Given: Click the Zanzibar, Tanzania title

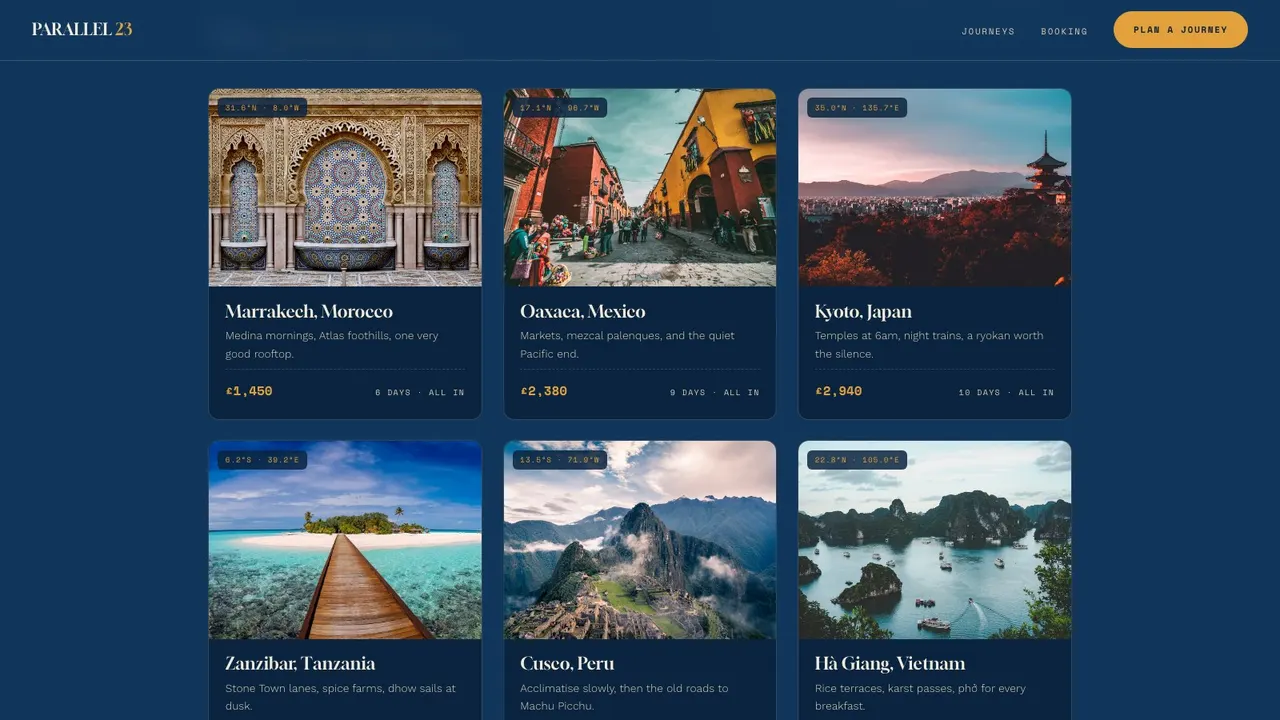Looking at the screenshot, I should pyautogui.click(x=300, y=663).
